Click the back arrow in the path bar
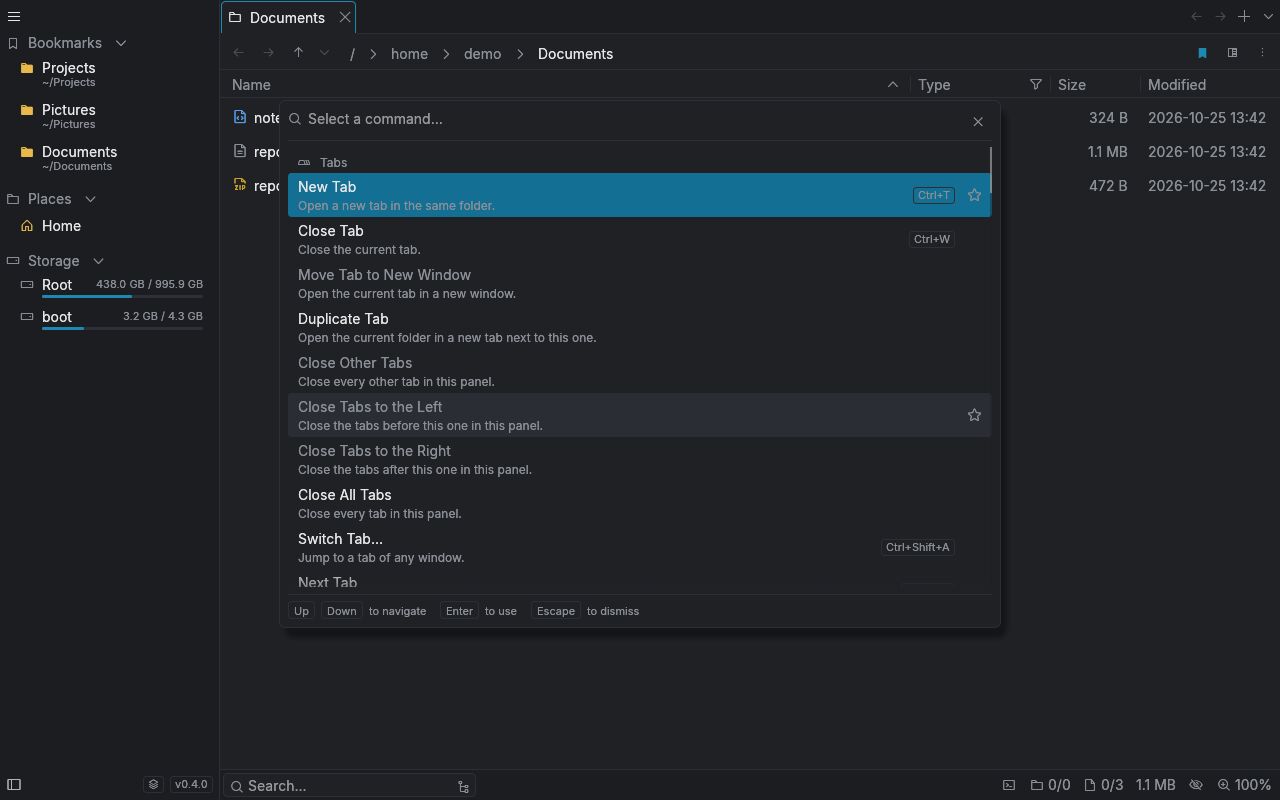 238,53
